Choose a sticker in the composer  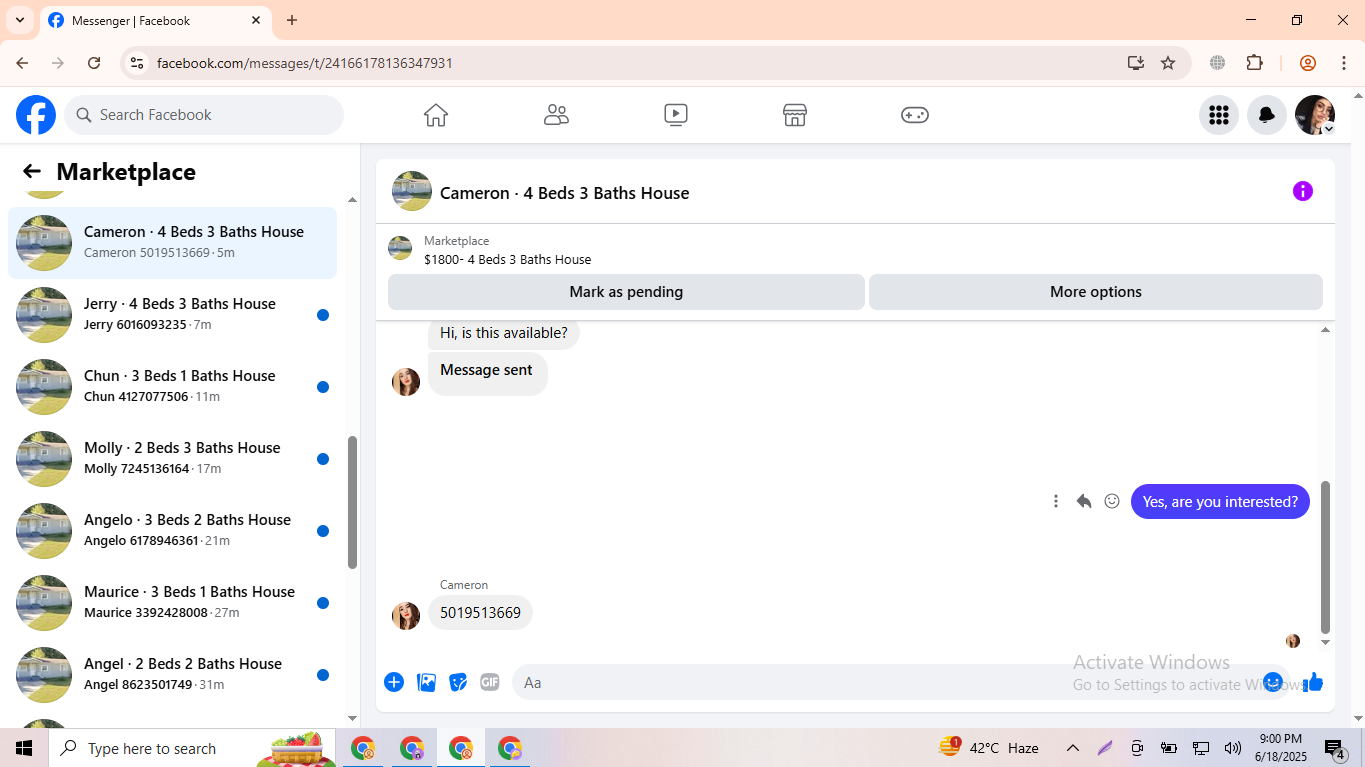(458, 682)
